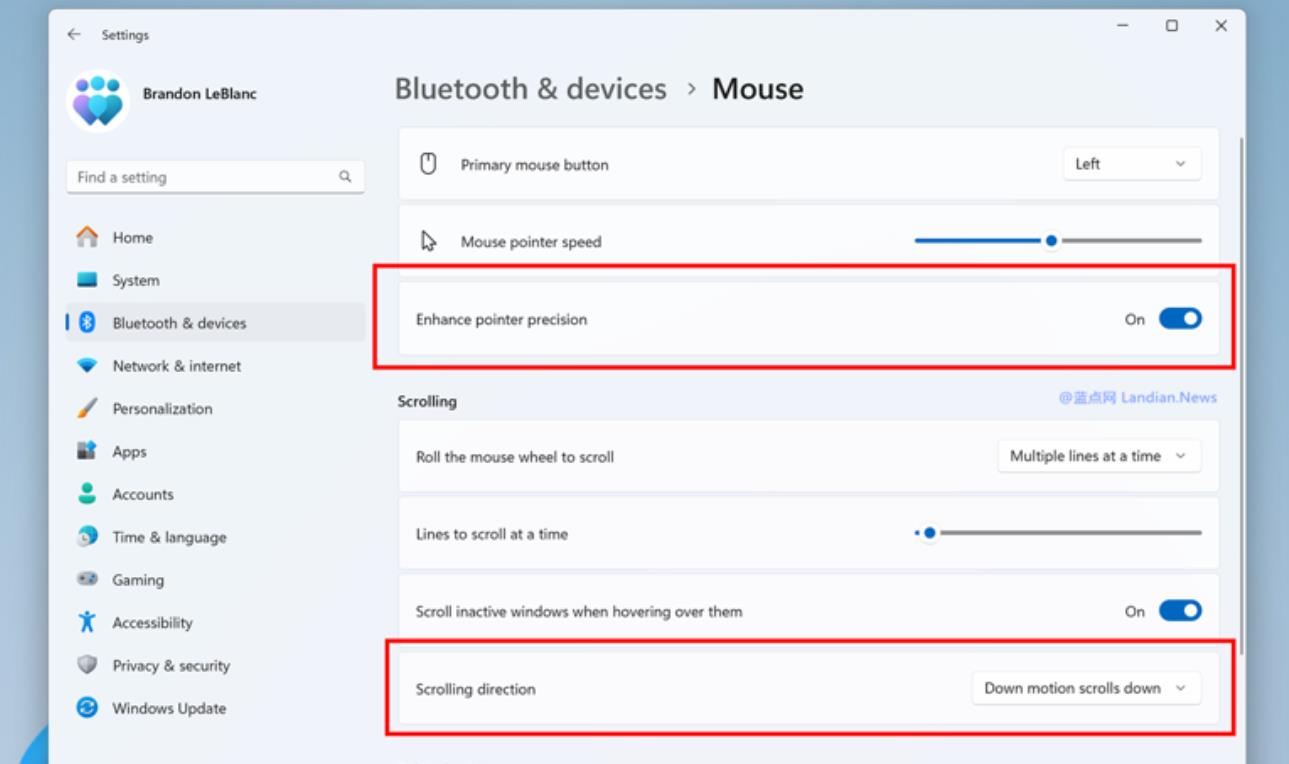
Task: Click the Enhance pointer precision label
Action: click(x=501, y=320)
